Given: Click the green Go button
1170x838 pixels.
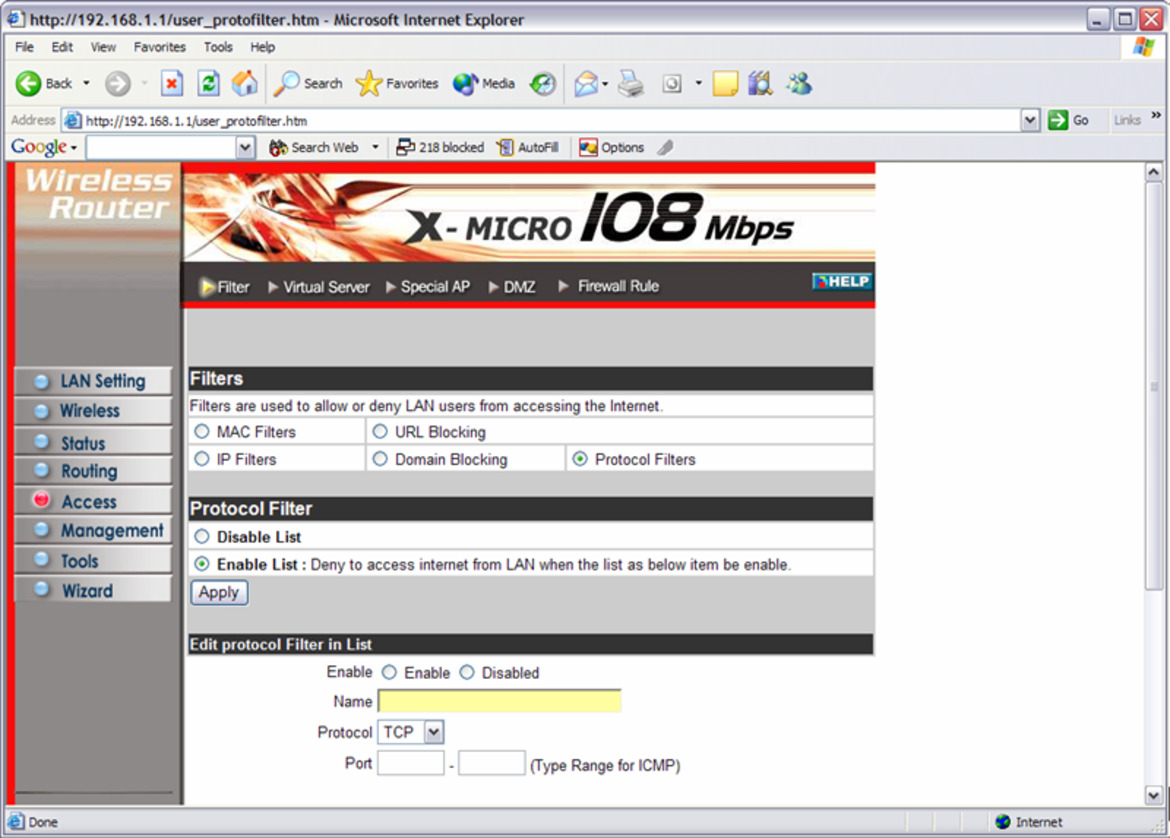Looking at the screenshot, I should tap(1068, 120).
